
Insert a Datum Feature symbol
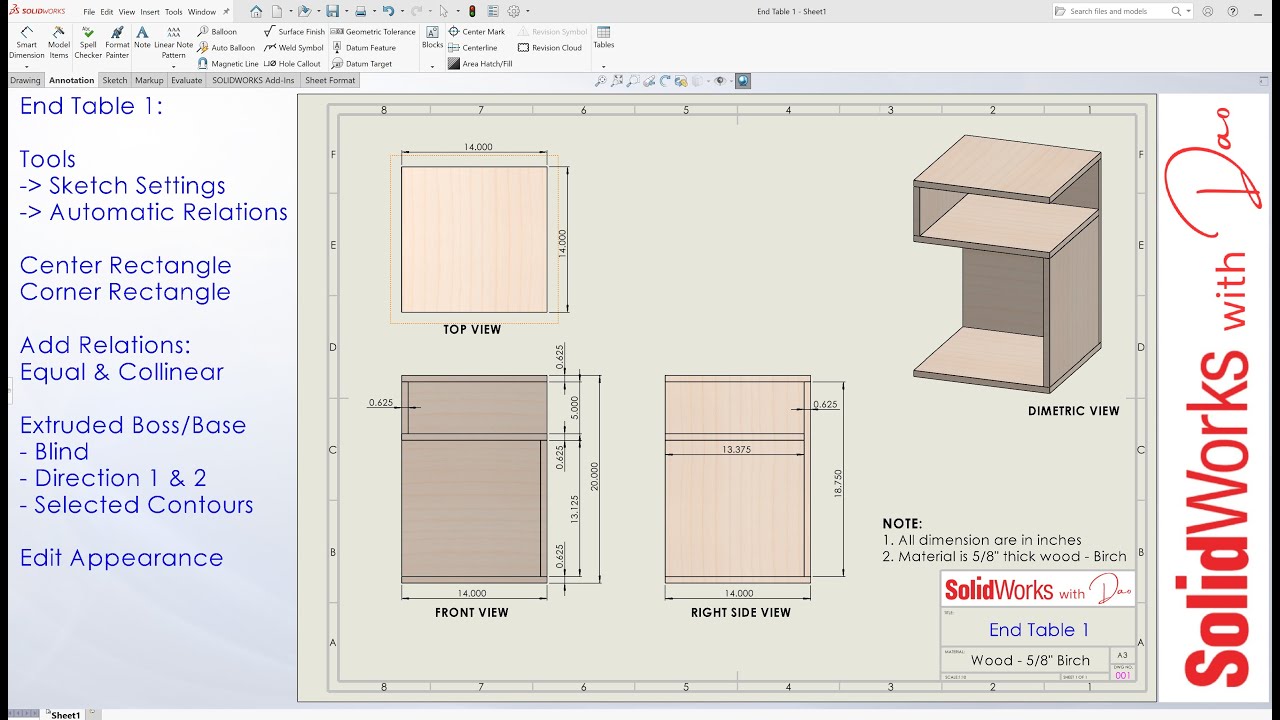click(x=363, y=48)
